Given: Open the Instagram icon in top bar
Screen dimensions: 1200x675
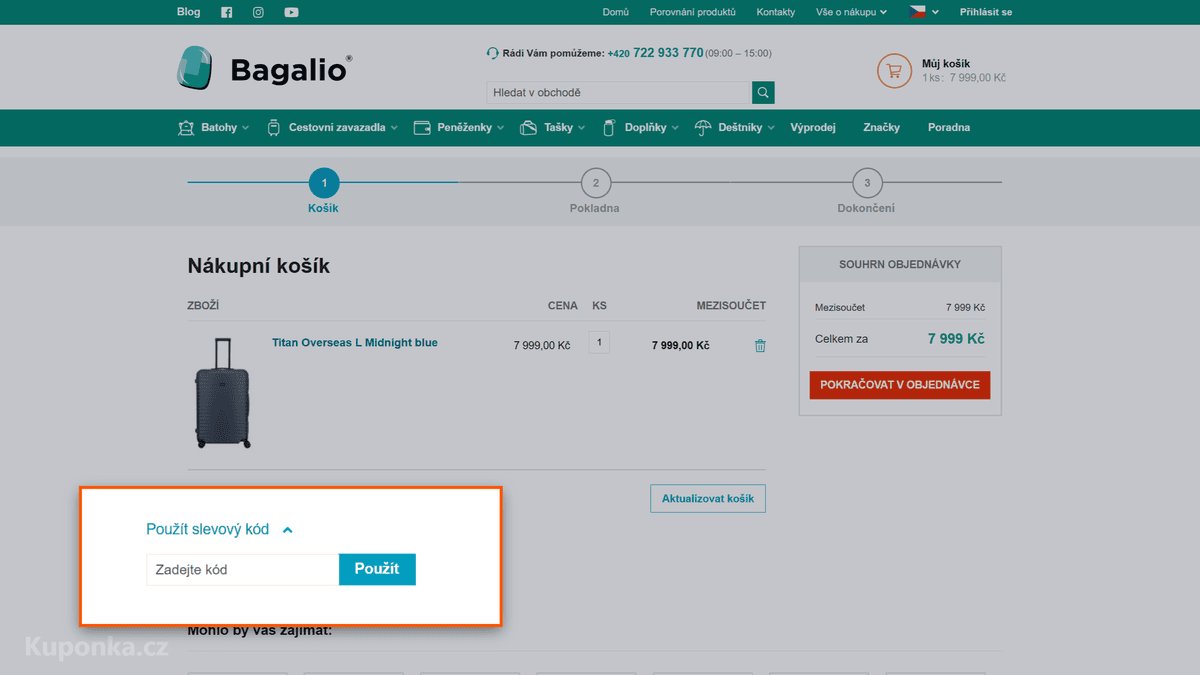Looking at the screenshot, I should pos(258,12).
